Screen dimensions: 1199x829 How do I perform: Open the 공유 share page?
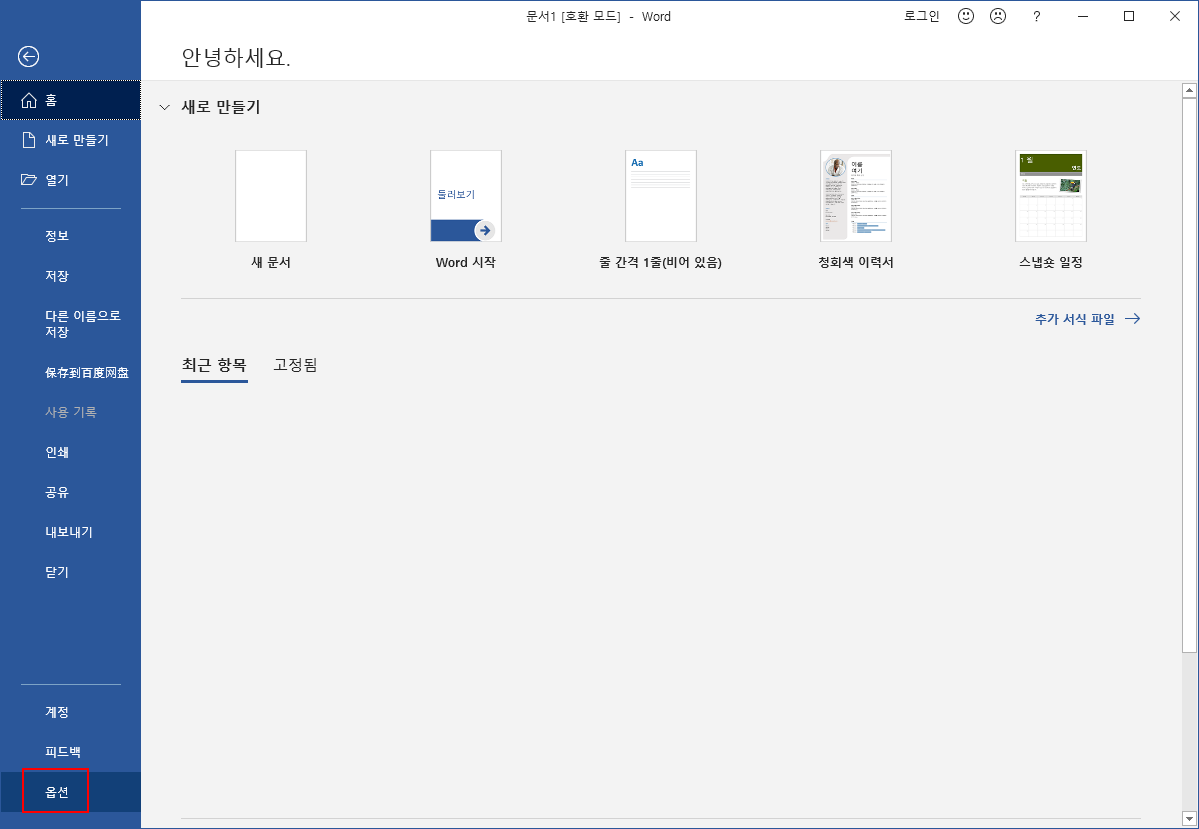coord(70,492)
